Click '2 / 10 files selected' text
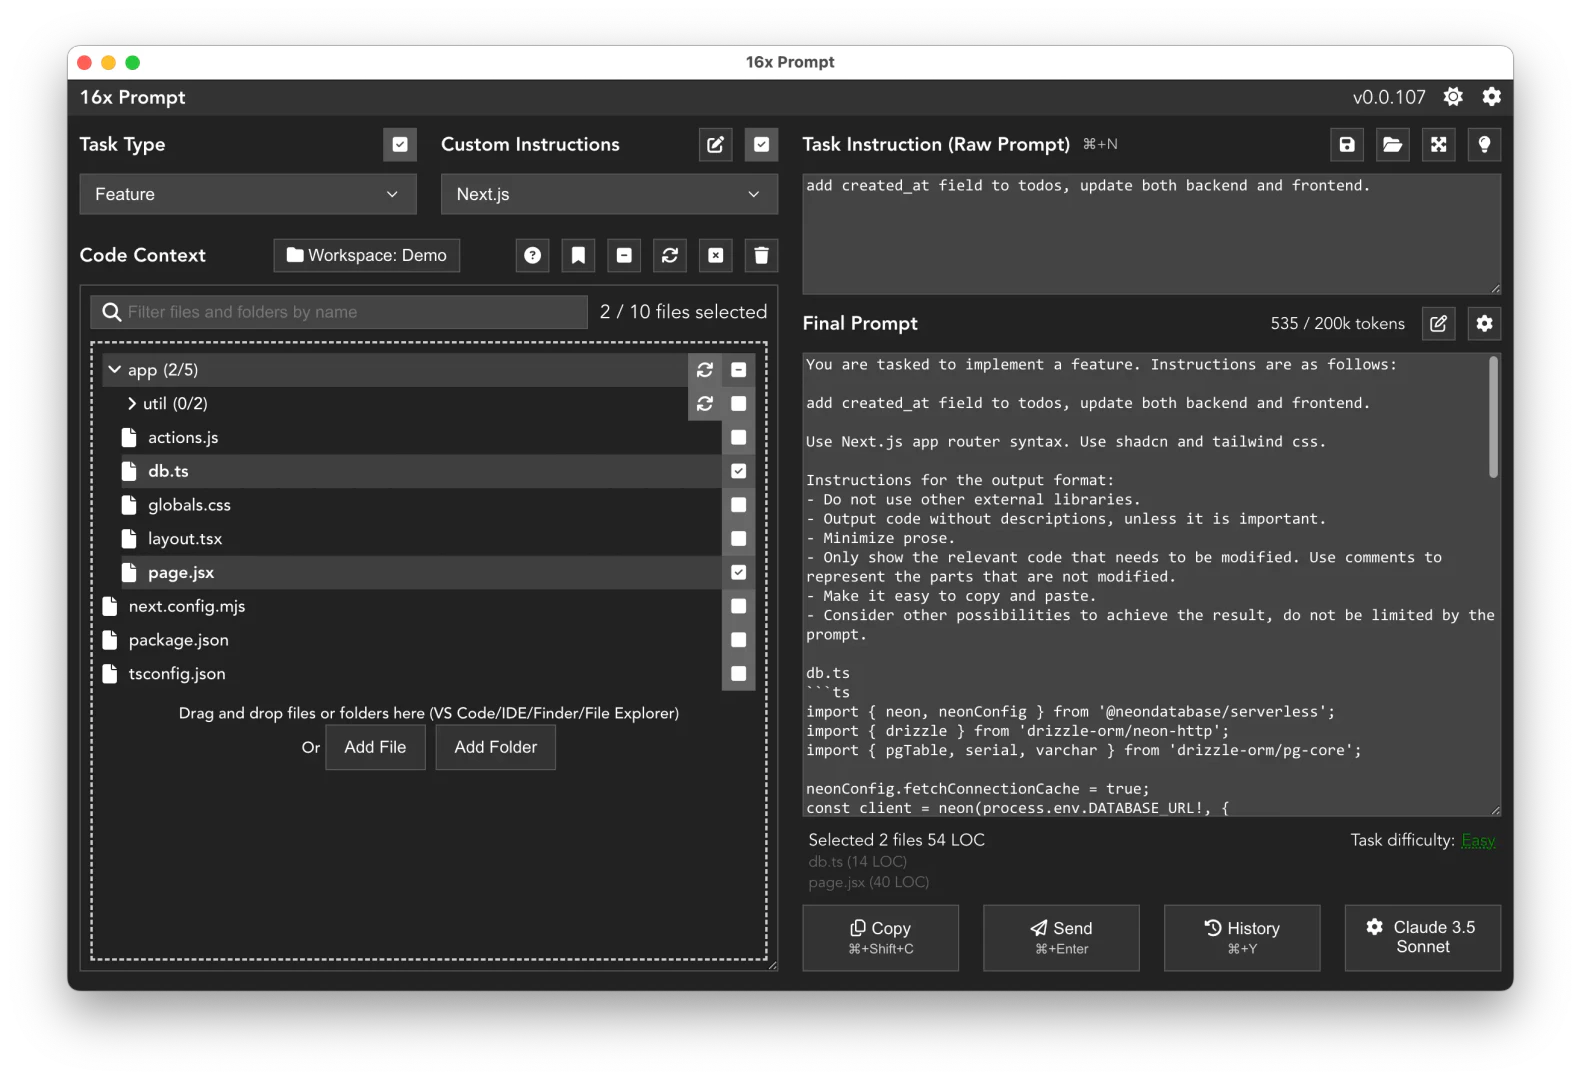 [x=684, y=312]
